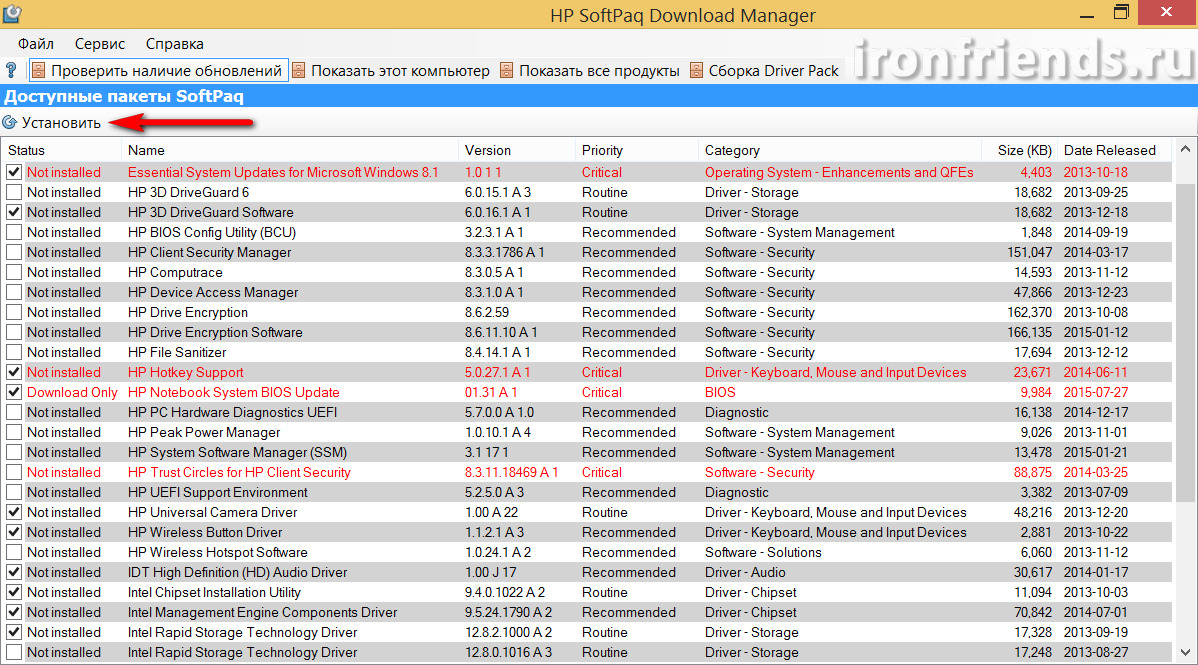This screenshot has width=1198, height=665.
Task: Uncheck the IDT High Definition Audio Driver checkbox
Action: (x=14, y=572)
